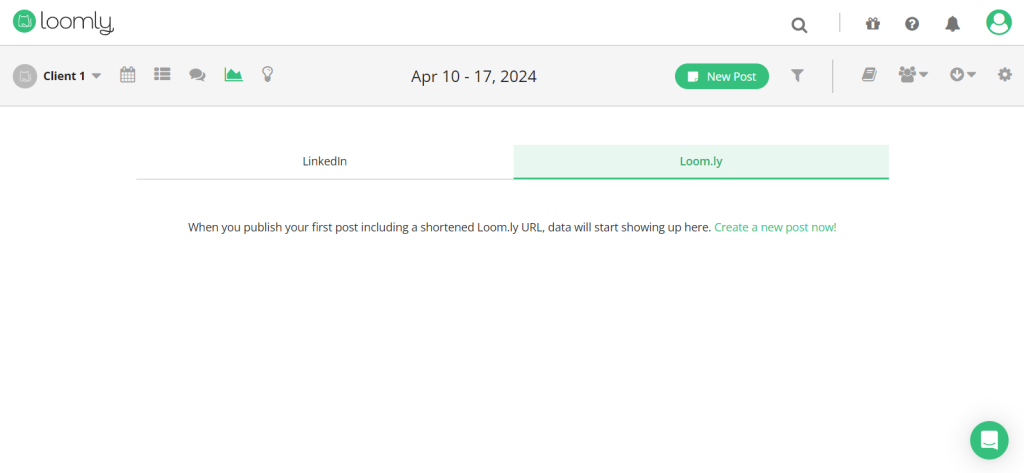Screen dimensions: 1024x473
Task: Select the Loom.ly tab
Action: tap(701, 161)
